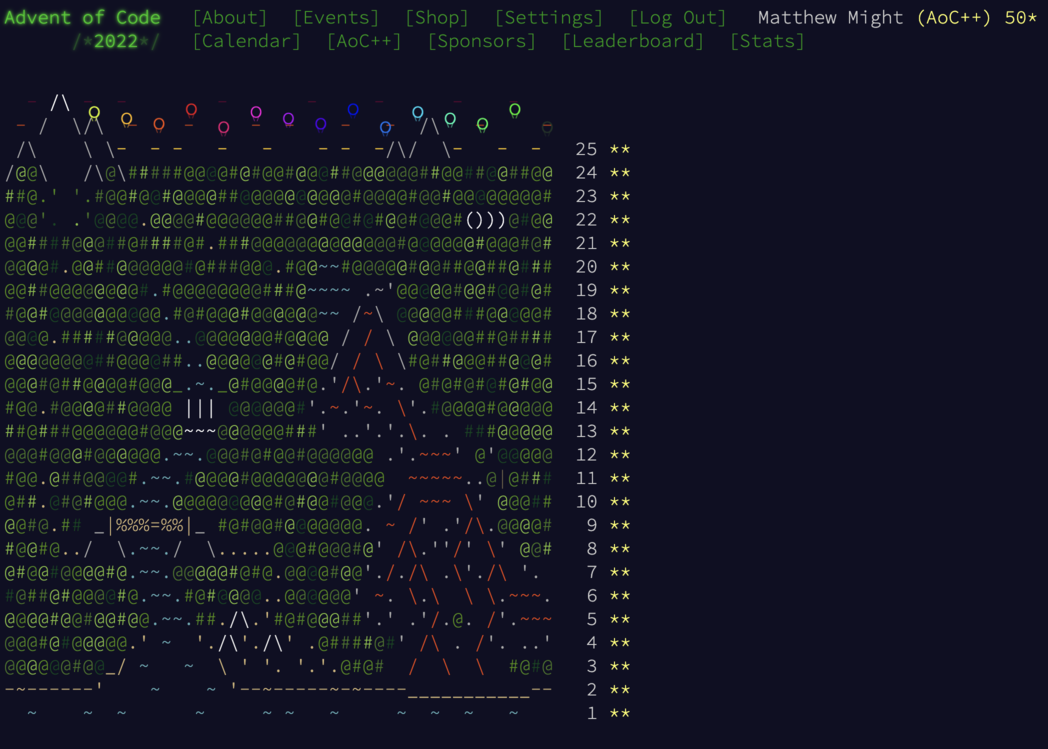Open the Shop link

[436, 17]
